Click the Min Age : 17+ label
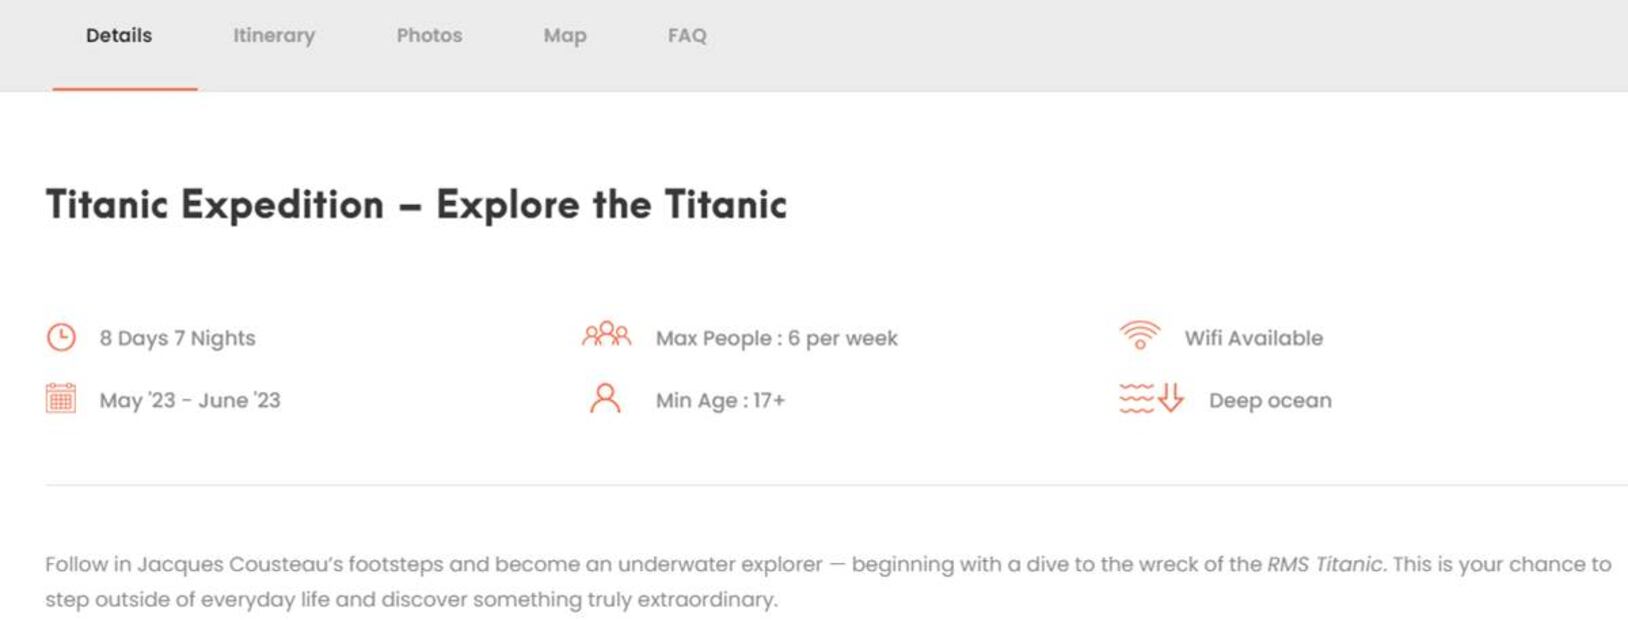 [x=720, y=400]
